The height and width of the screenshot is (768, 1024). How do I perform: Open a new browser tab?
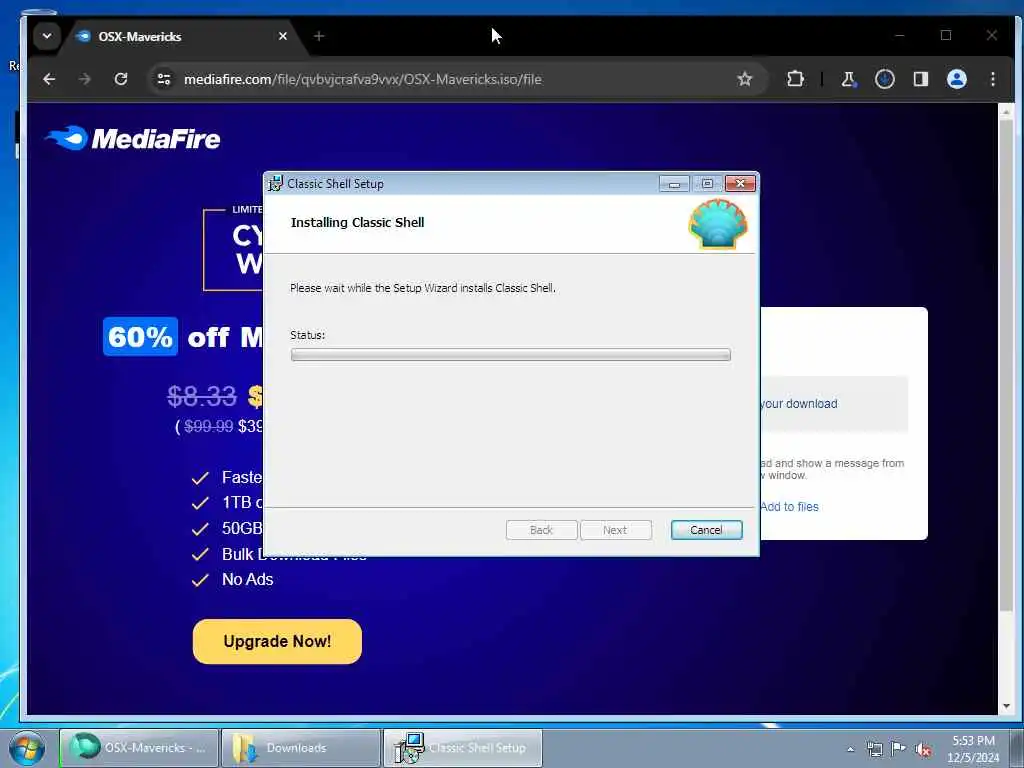pos(319,36)
